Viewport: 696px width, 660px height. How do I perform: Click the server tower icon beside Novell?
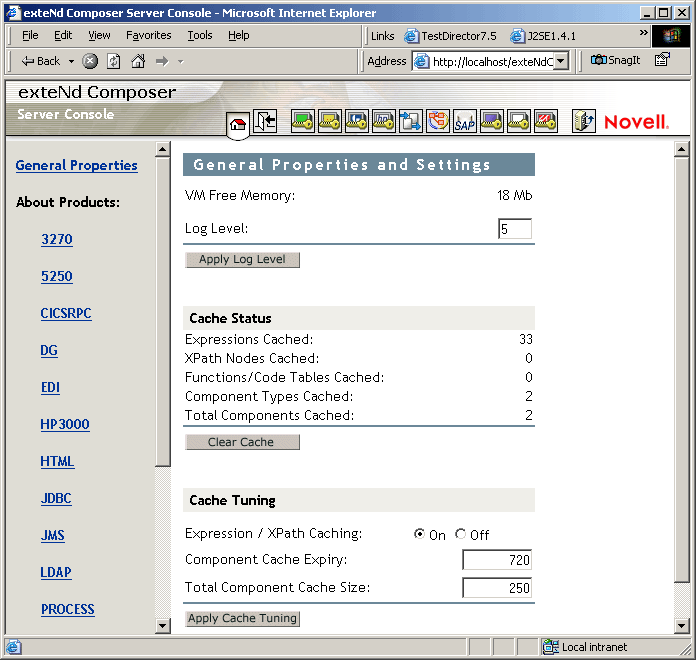tap(584, 121)
